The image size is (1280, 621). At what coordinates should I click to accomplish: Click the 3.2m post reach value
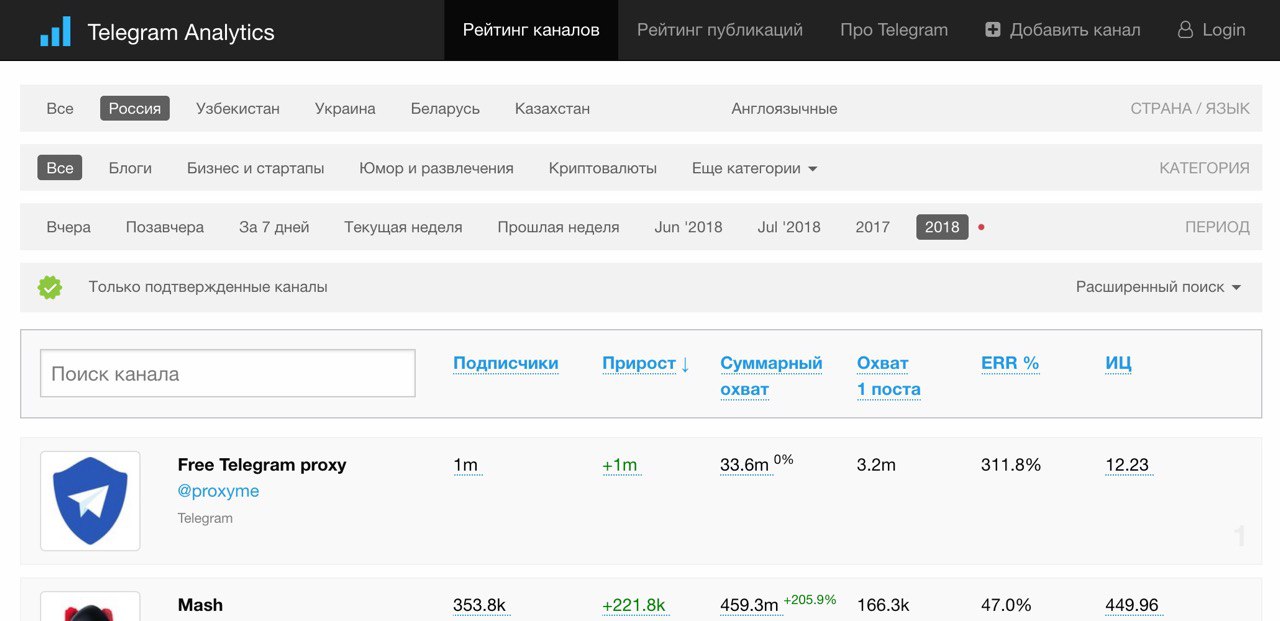pyautogui.click(x=876, y=465)
